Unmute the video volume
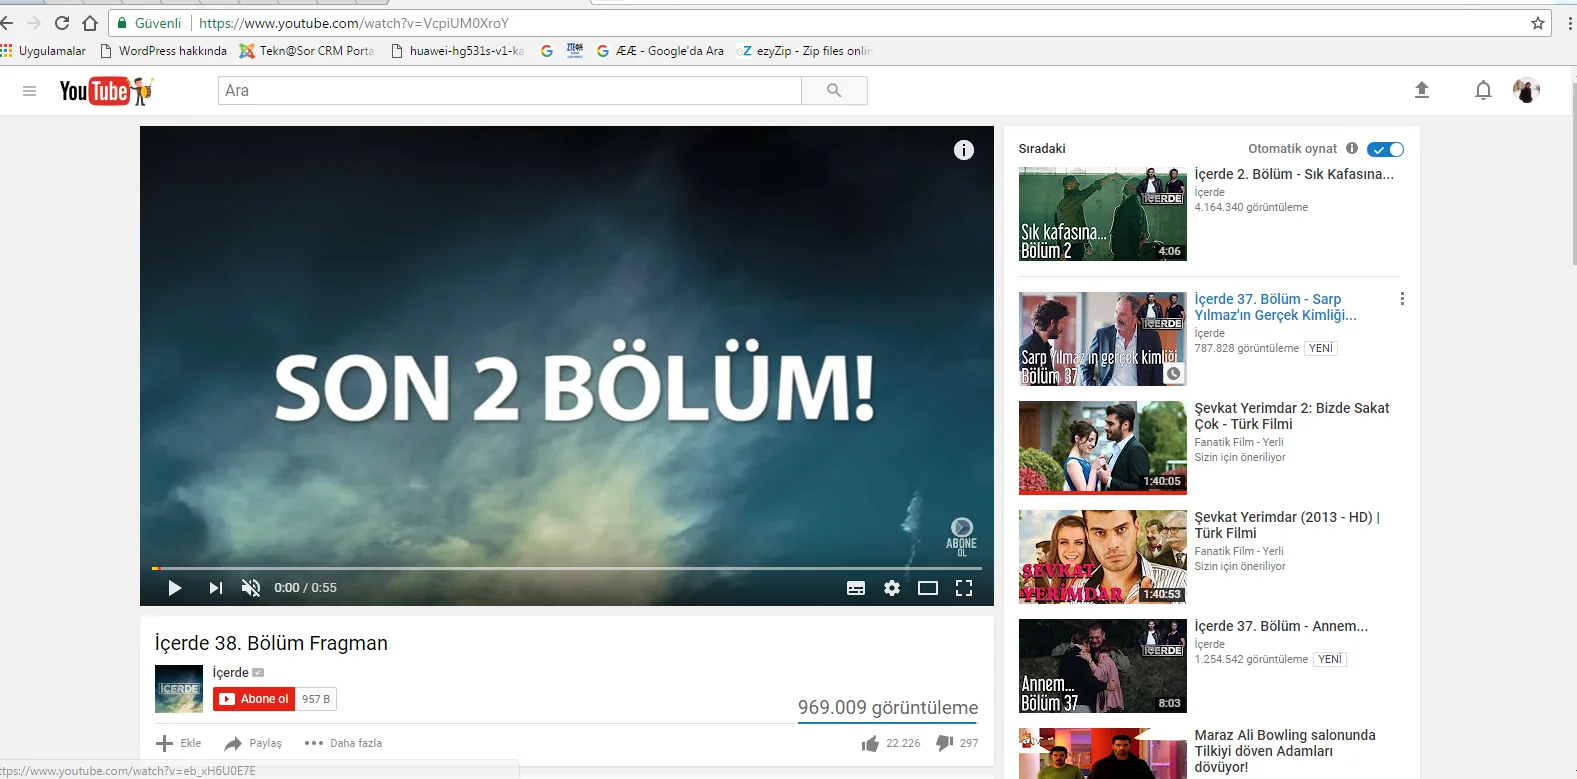This screenshot has width=1577, height=779. pos(251,588)
